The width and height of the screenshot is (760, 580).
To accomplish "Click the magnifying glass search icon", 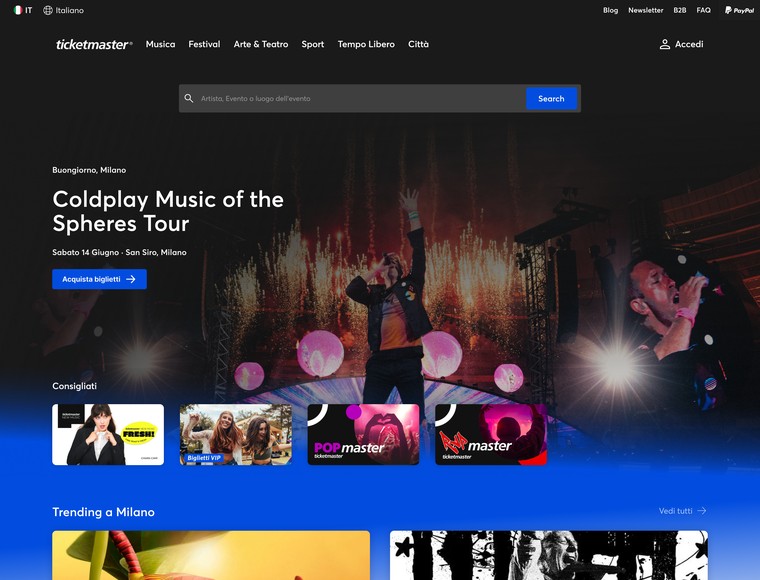I will 189,98.
